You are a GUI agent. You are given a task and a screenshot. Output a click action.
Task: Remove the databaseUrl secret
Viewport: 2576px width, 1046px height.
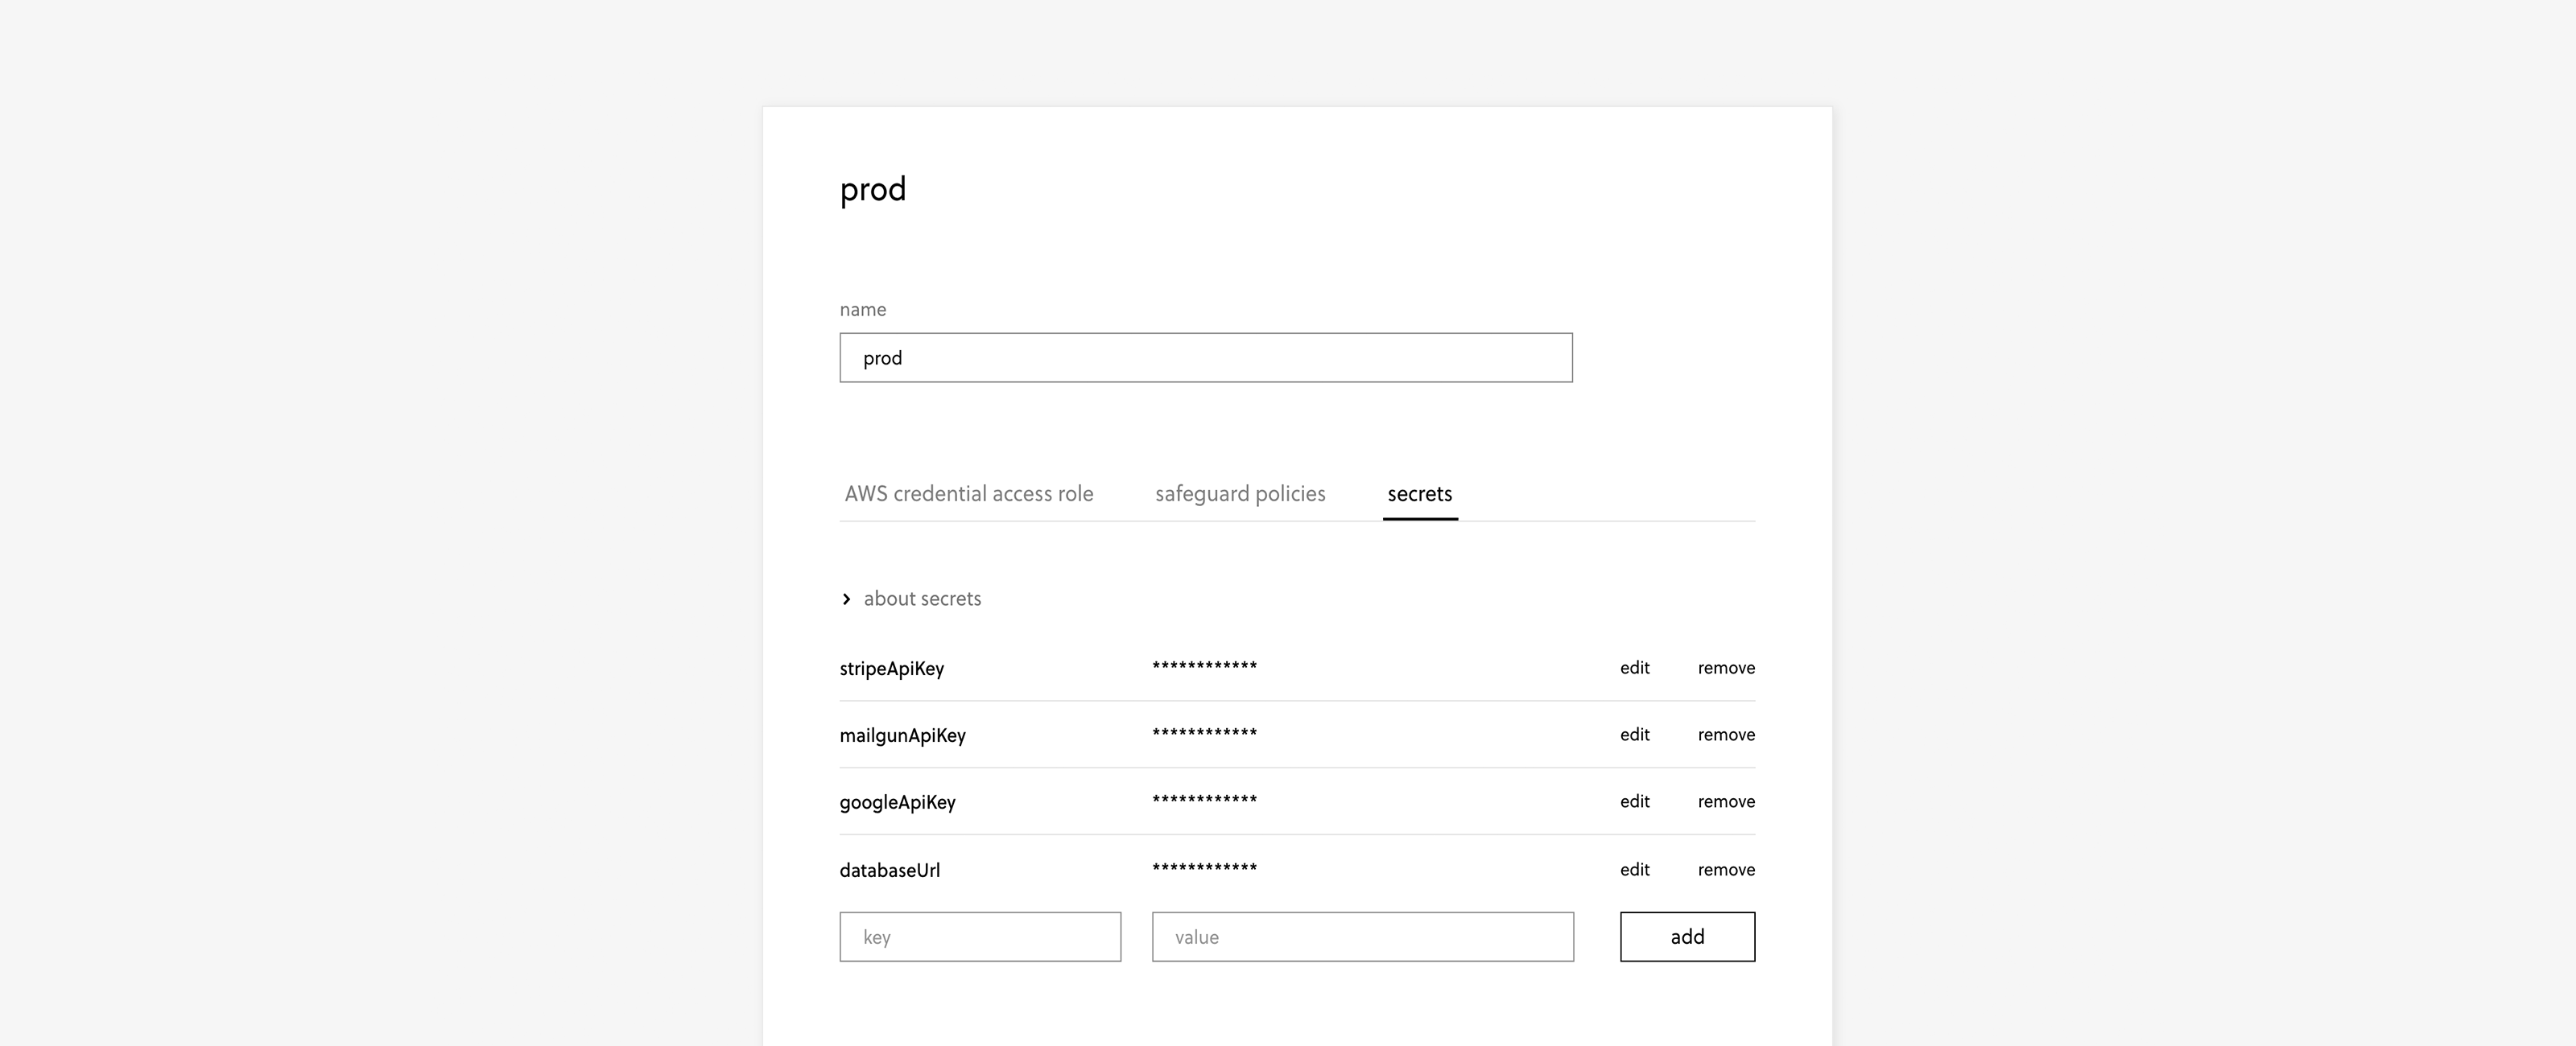pos(1725,870)
